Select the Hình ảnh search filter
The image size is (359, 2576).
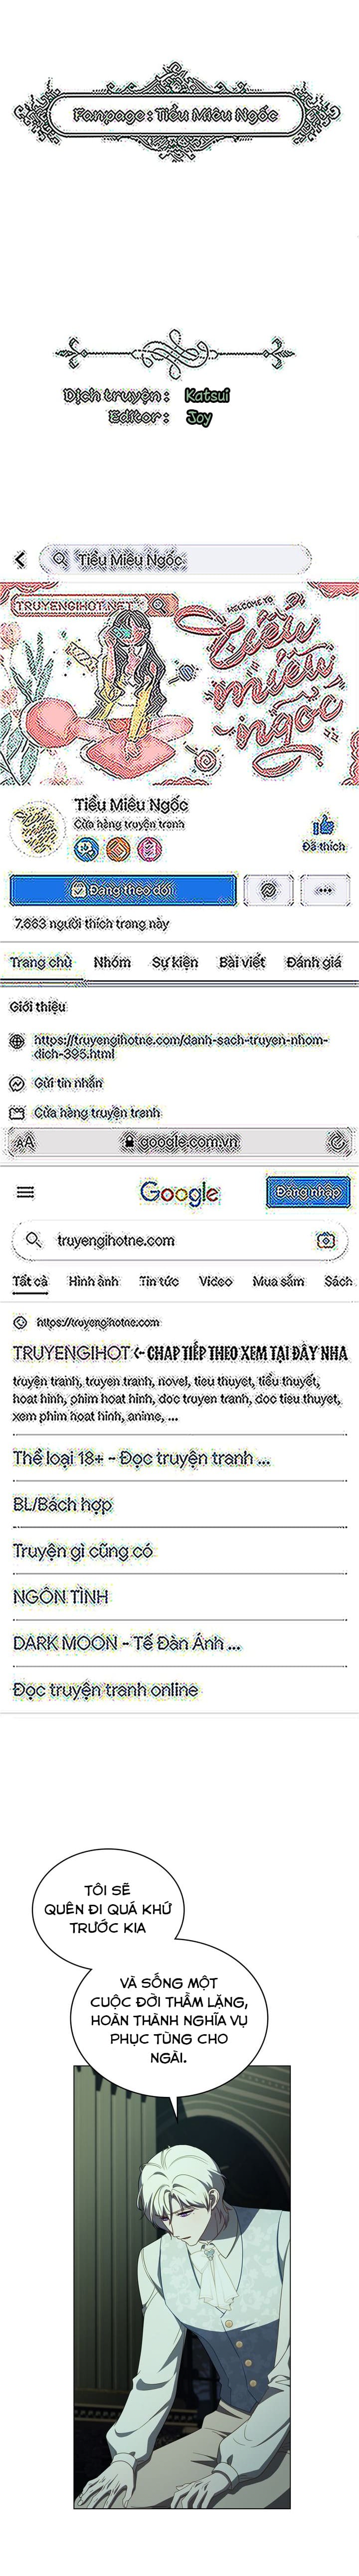pos(93,1281)
